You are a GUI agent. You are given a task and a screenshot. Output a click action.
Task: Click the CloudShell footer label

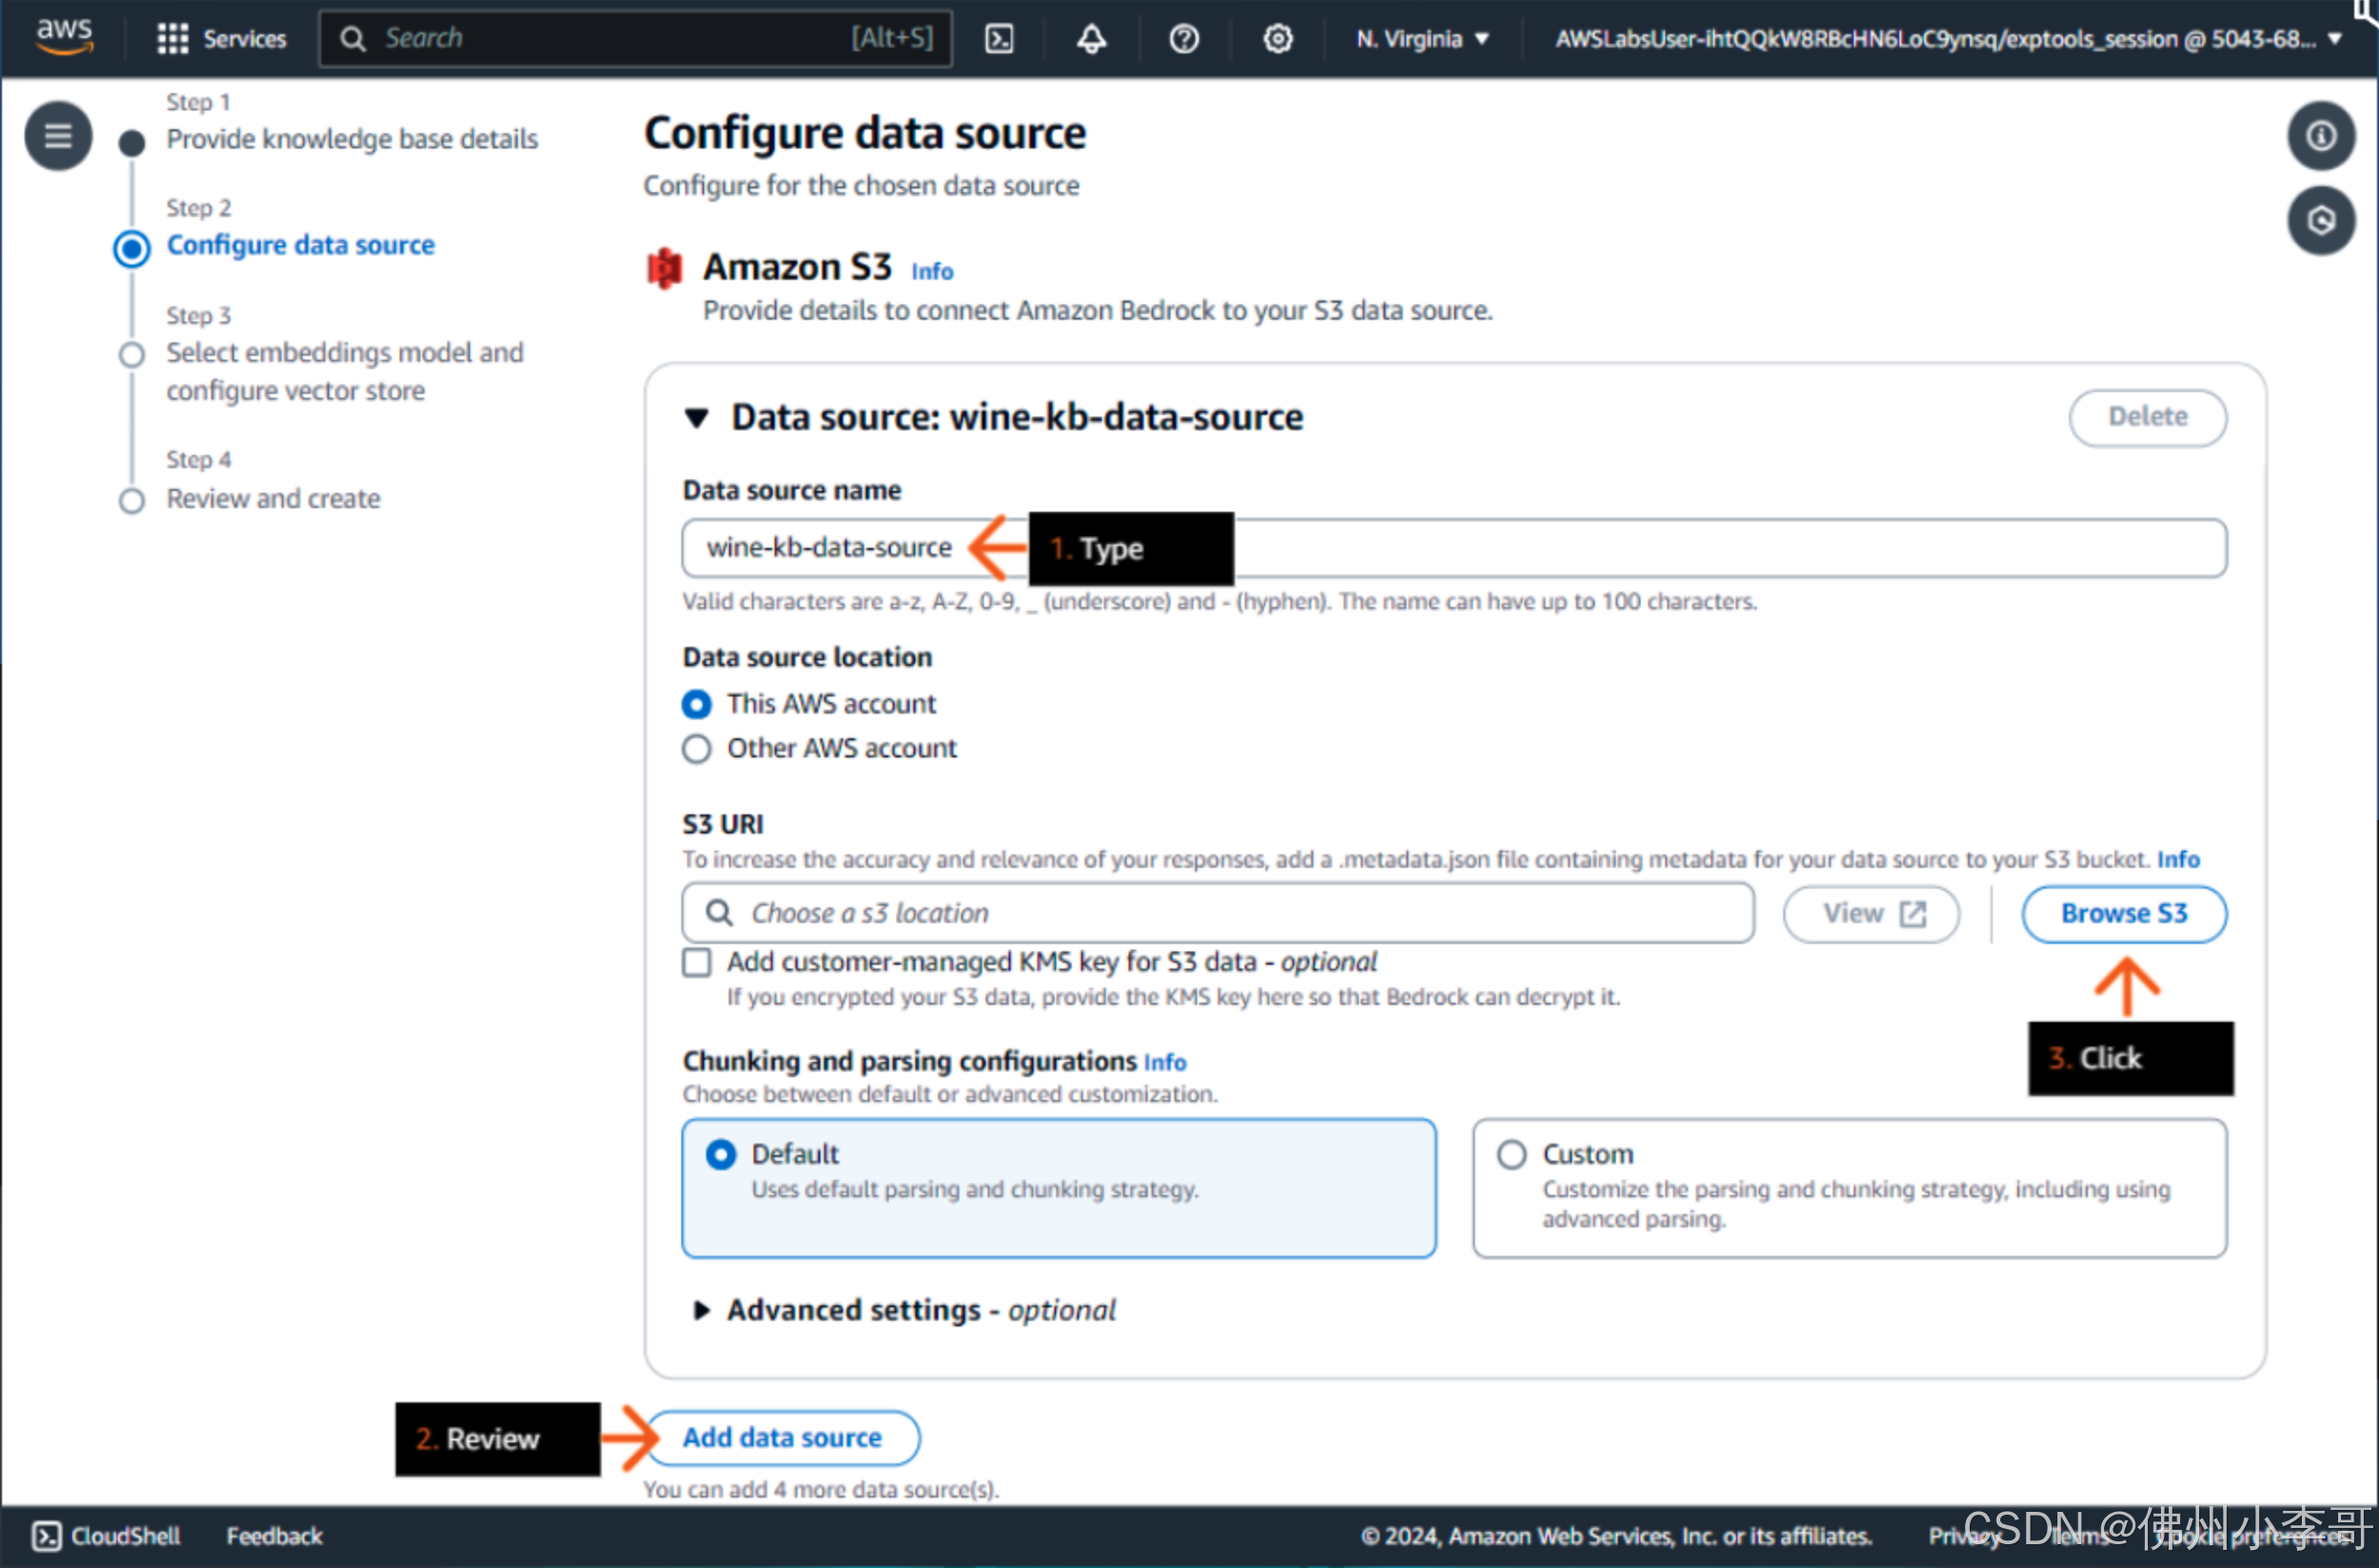tap(126, 1536)
